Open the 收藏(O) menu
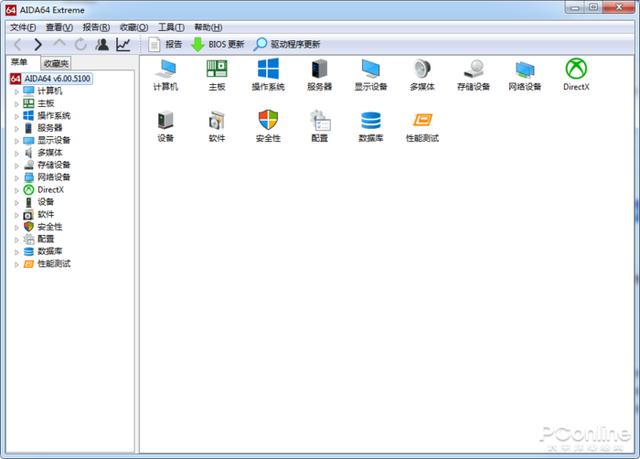640x459 pixels. pos(134,27)
